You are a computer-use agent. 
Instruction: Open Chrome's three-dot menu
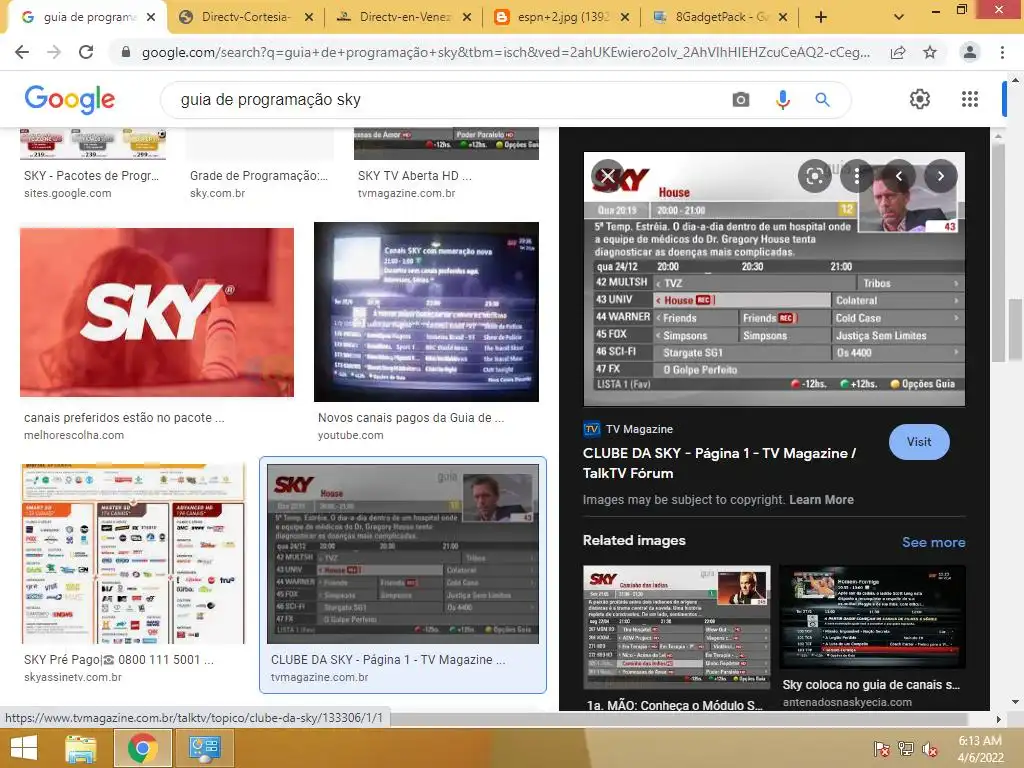(1002, 52)
